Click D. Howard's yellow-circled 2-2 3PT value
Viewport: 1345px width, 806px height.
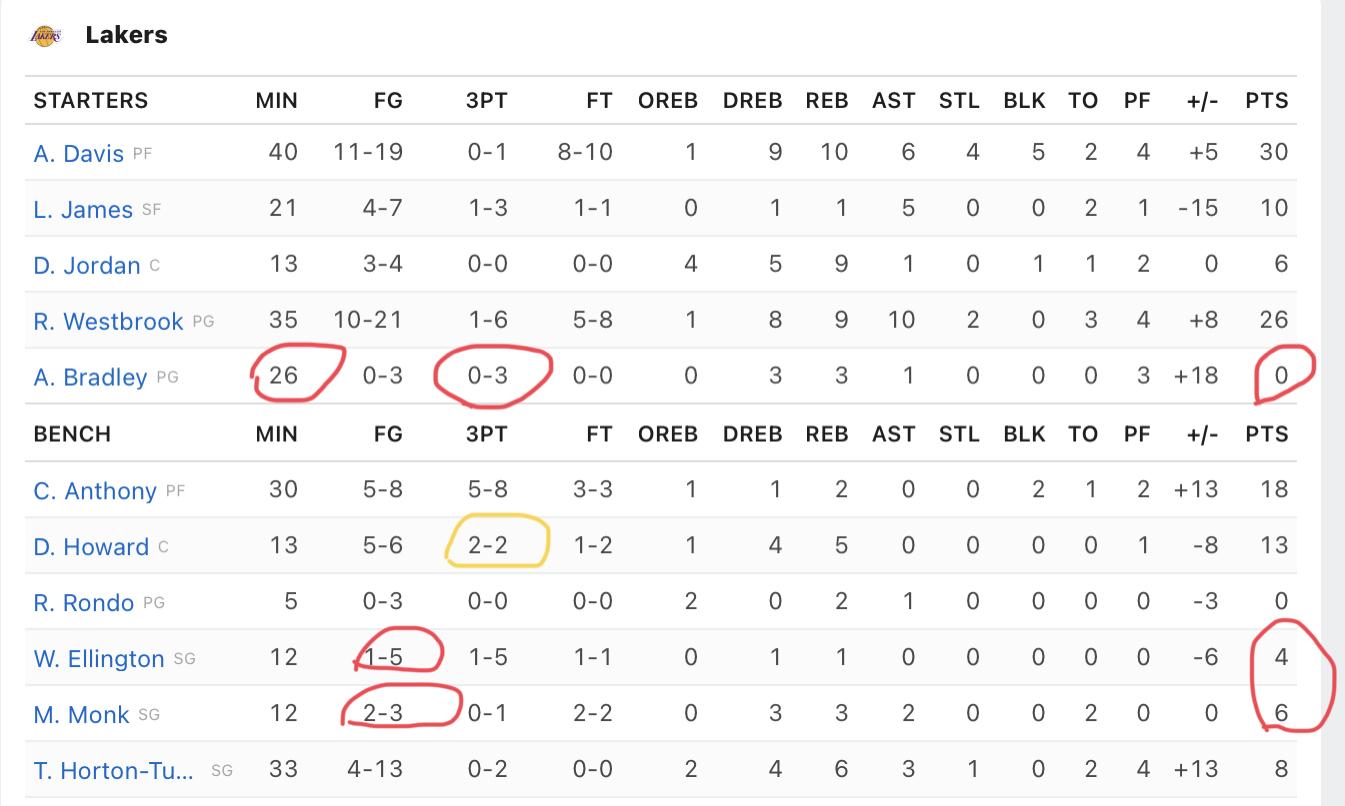(487, 546)
